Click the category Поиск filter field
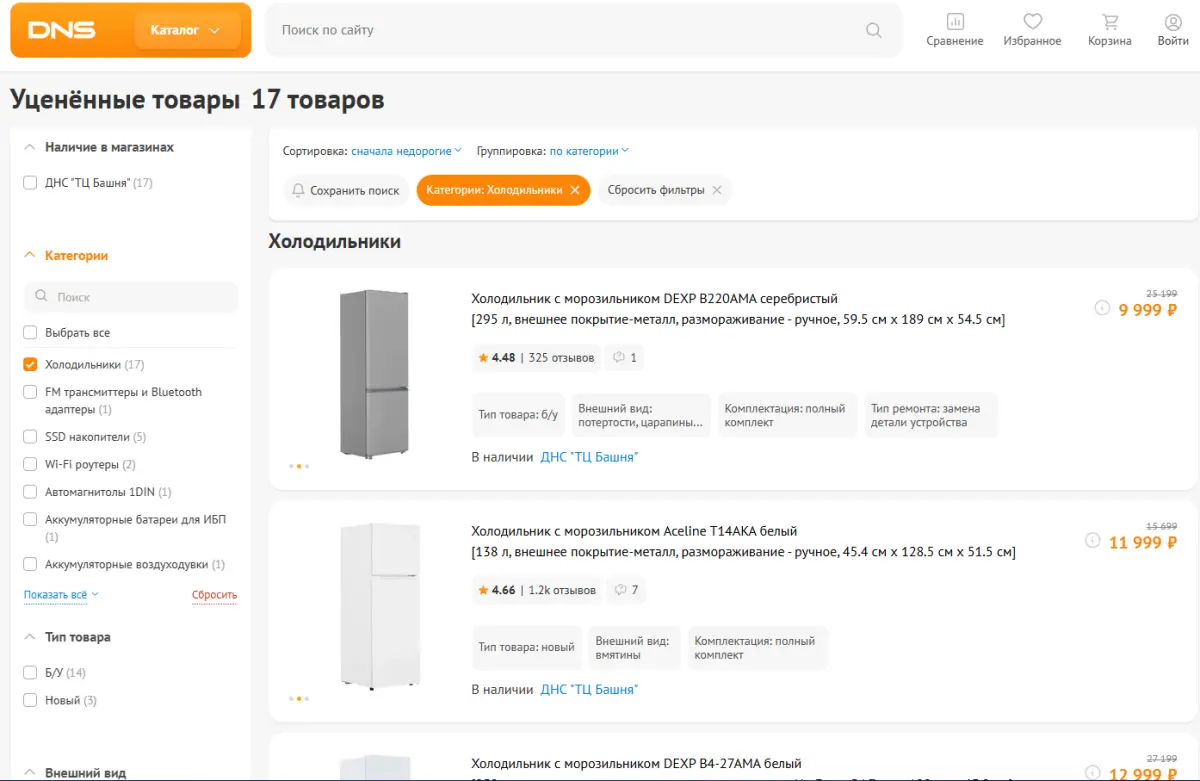Screen dimensions: 1200x781 [x=131, y=297]
